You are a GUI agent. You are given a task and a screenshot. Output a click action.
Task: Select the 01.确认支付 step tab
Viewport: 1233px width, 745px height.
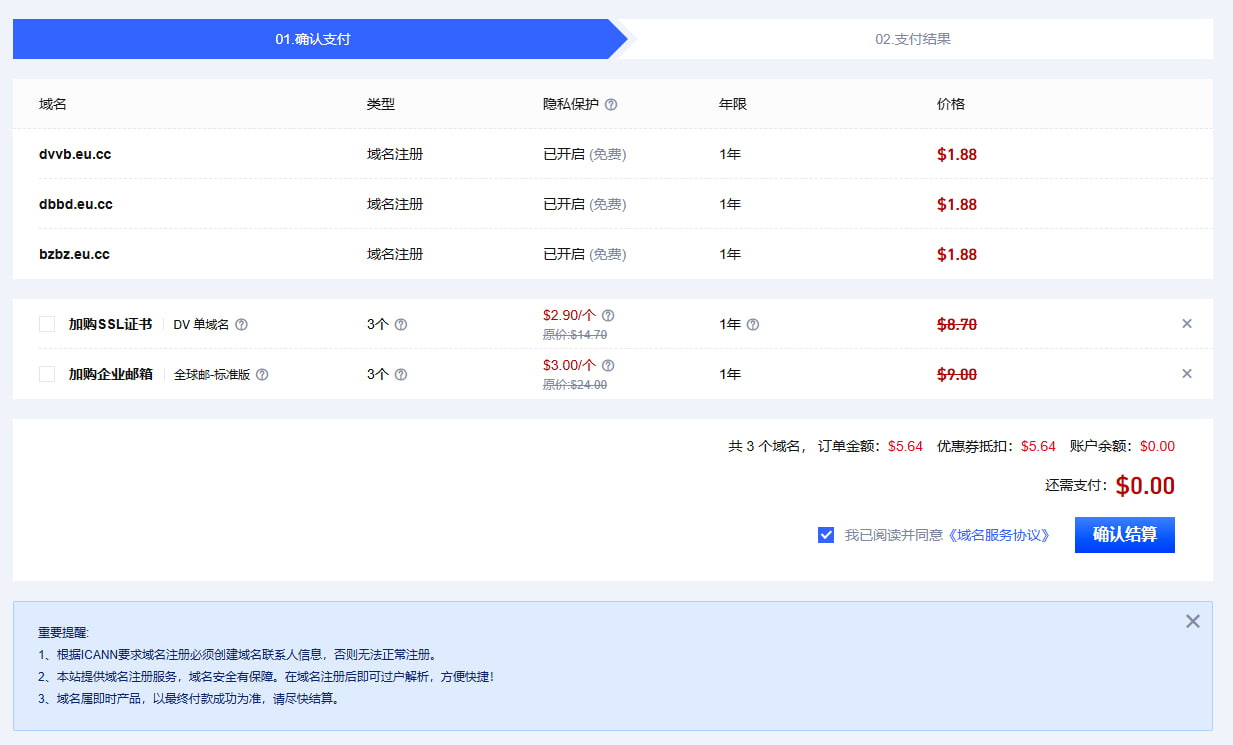314,39
